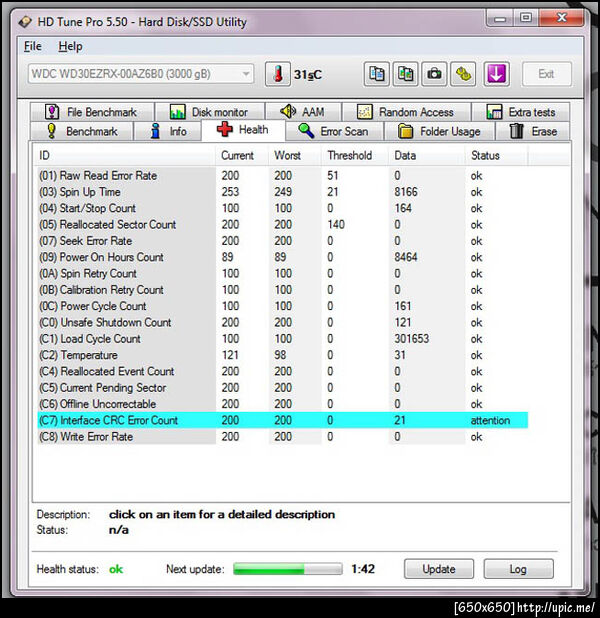Image resolution: width=600 pixels, height=618 pixels.
Task: Click the Update button
Action: click(439, 569)
